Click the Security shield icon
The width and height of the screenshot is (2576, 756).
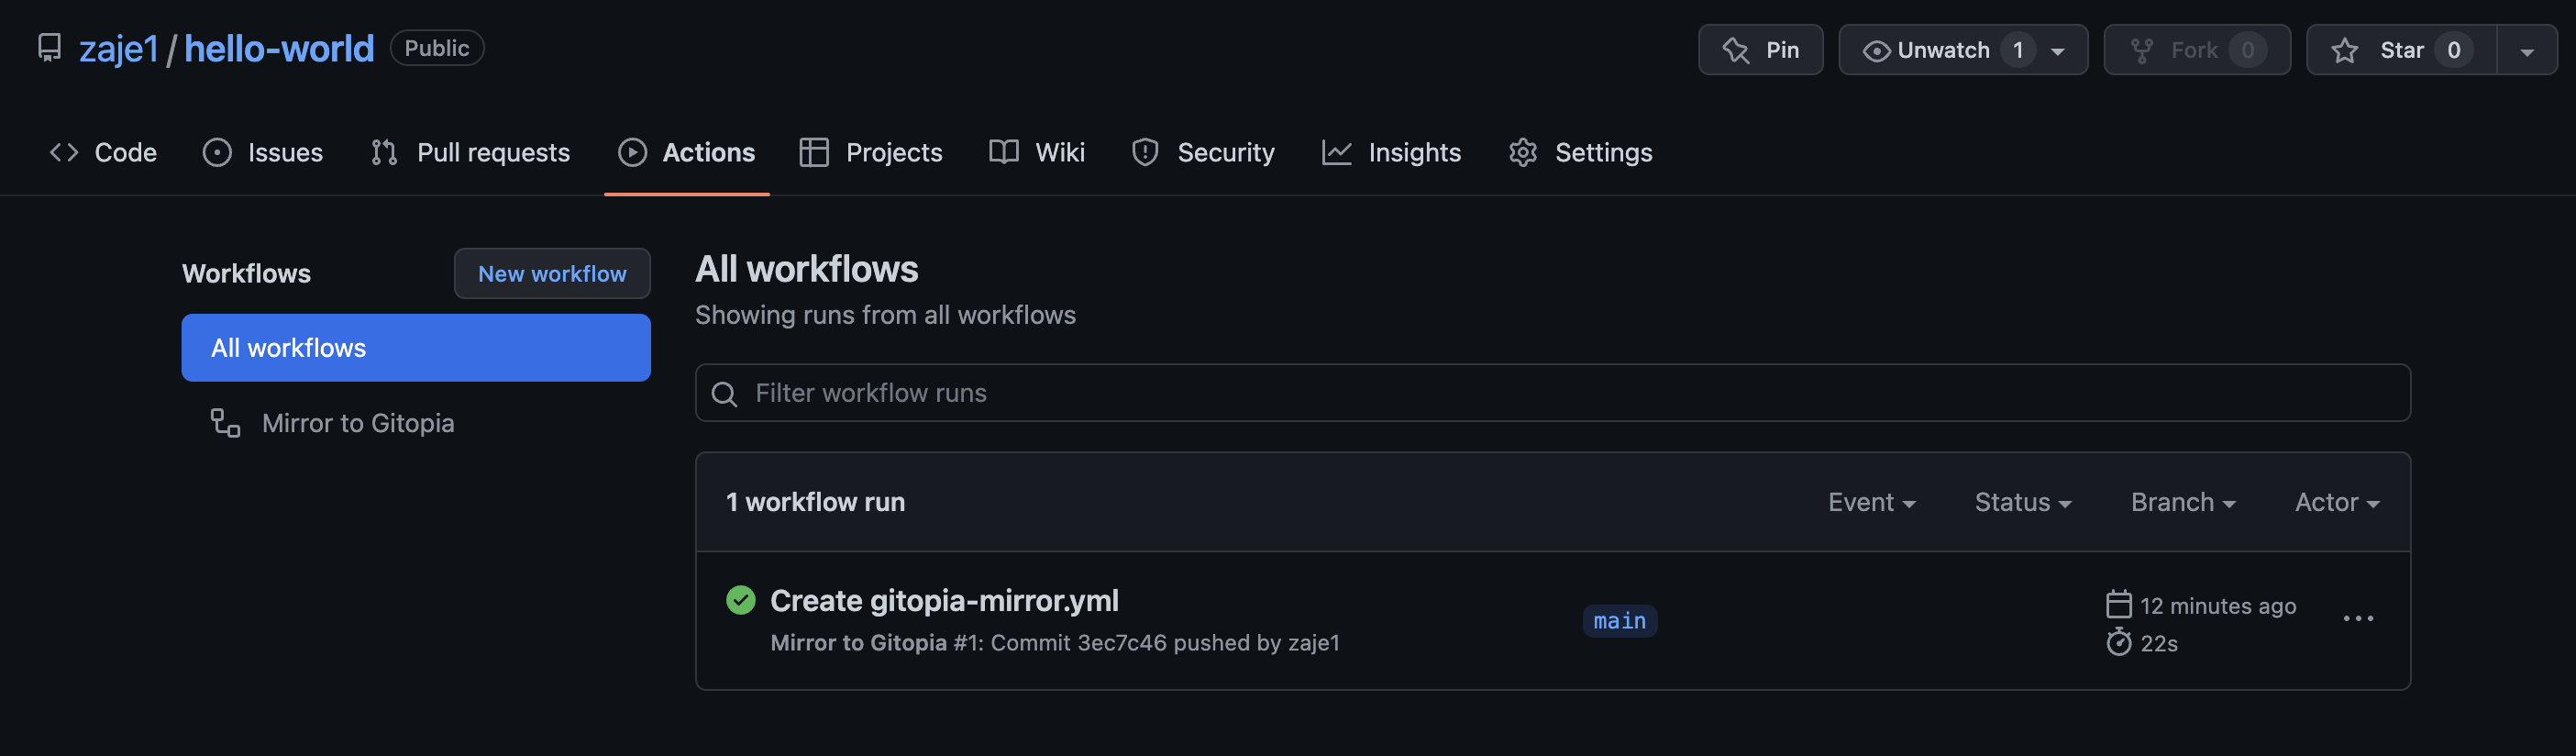coord(1145,152)
